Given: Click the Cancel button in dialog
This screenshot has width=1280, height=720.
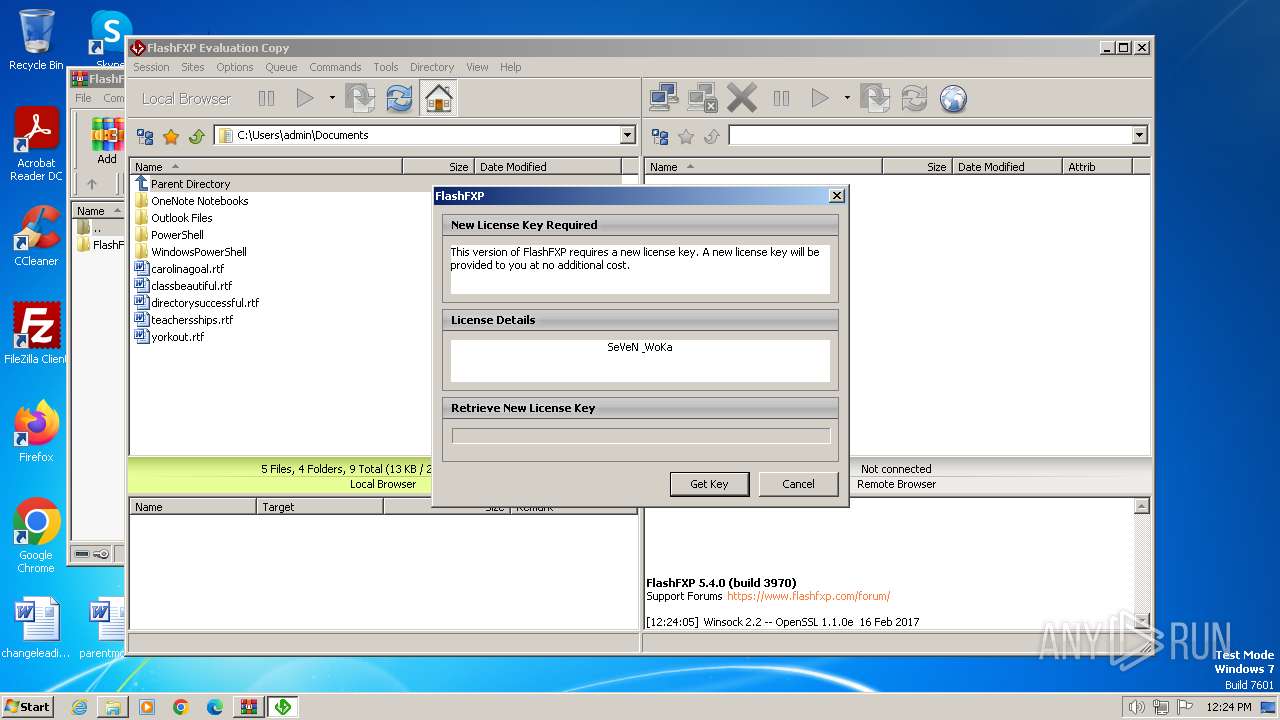Looking at the screenshot, I should pos(798,484).
